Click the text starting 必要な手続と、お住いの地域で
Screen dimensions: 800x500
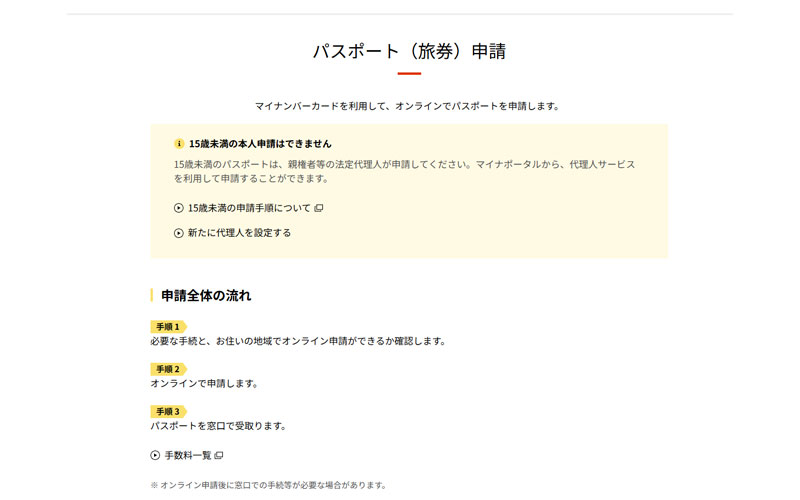point(298,341)
